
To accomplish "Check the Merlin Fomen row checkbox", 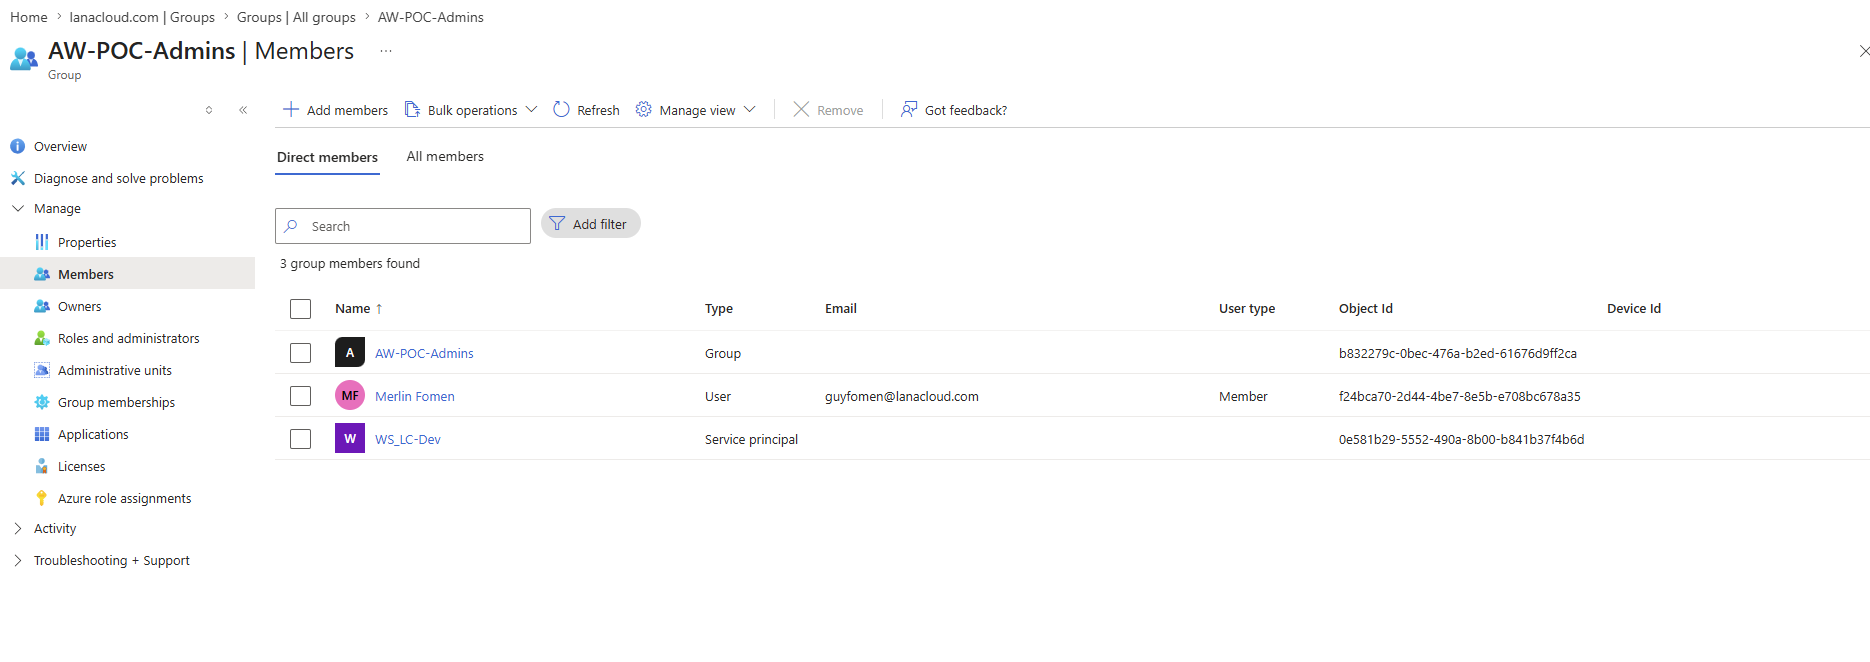I will 301,396.
